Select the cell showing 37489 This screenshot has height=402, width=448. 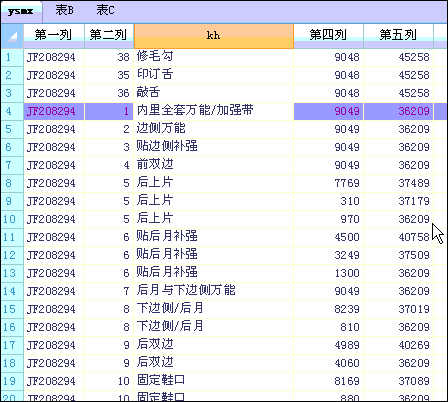click(x=398, y=183)
